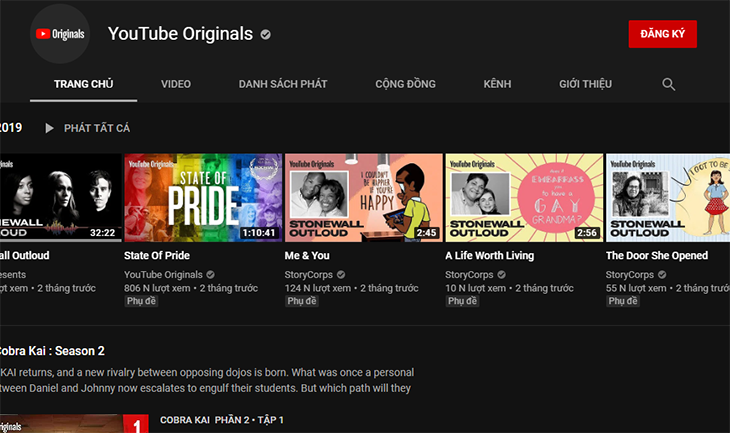Open The Door She Opened thumbnail
Image resolution: width=730 pixels, height=433 pixels.
668,198
